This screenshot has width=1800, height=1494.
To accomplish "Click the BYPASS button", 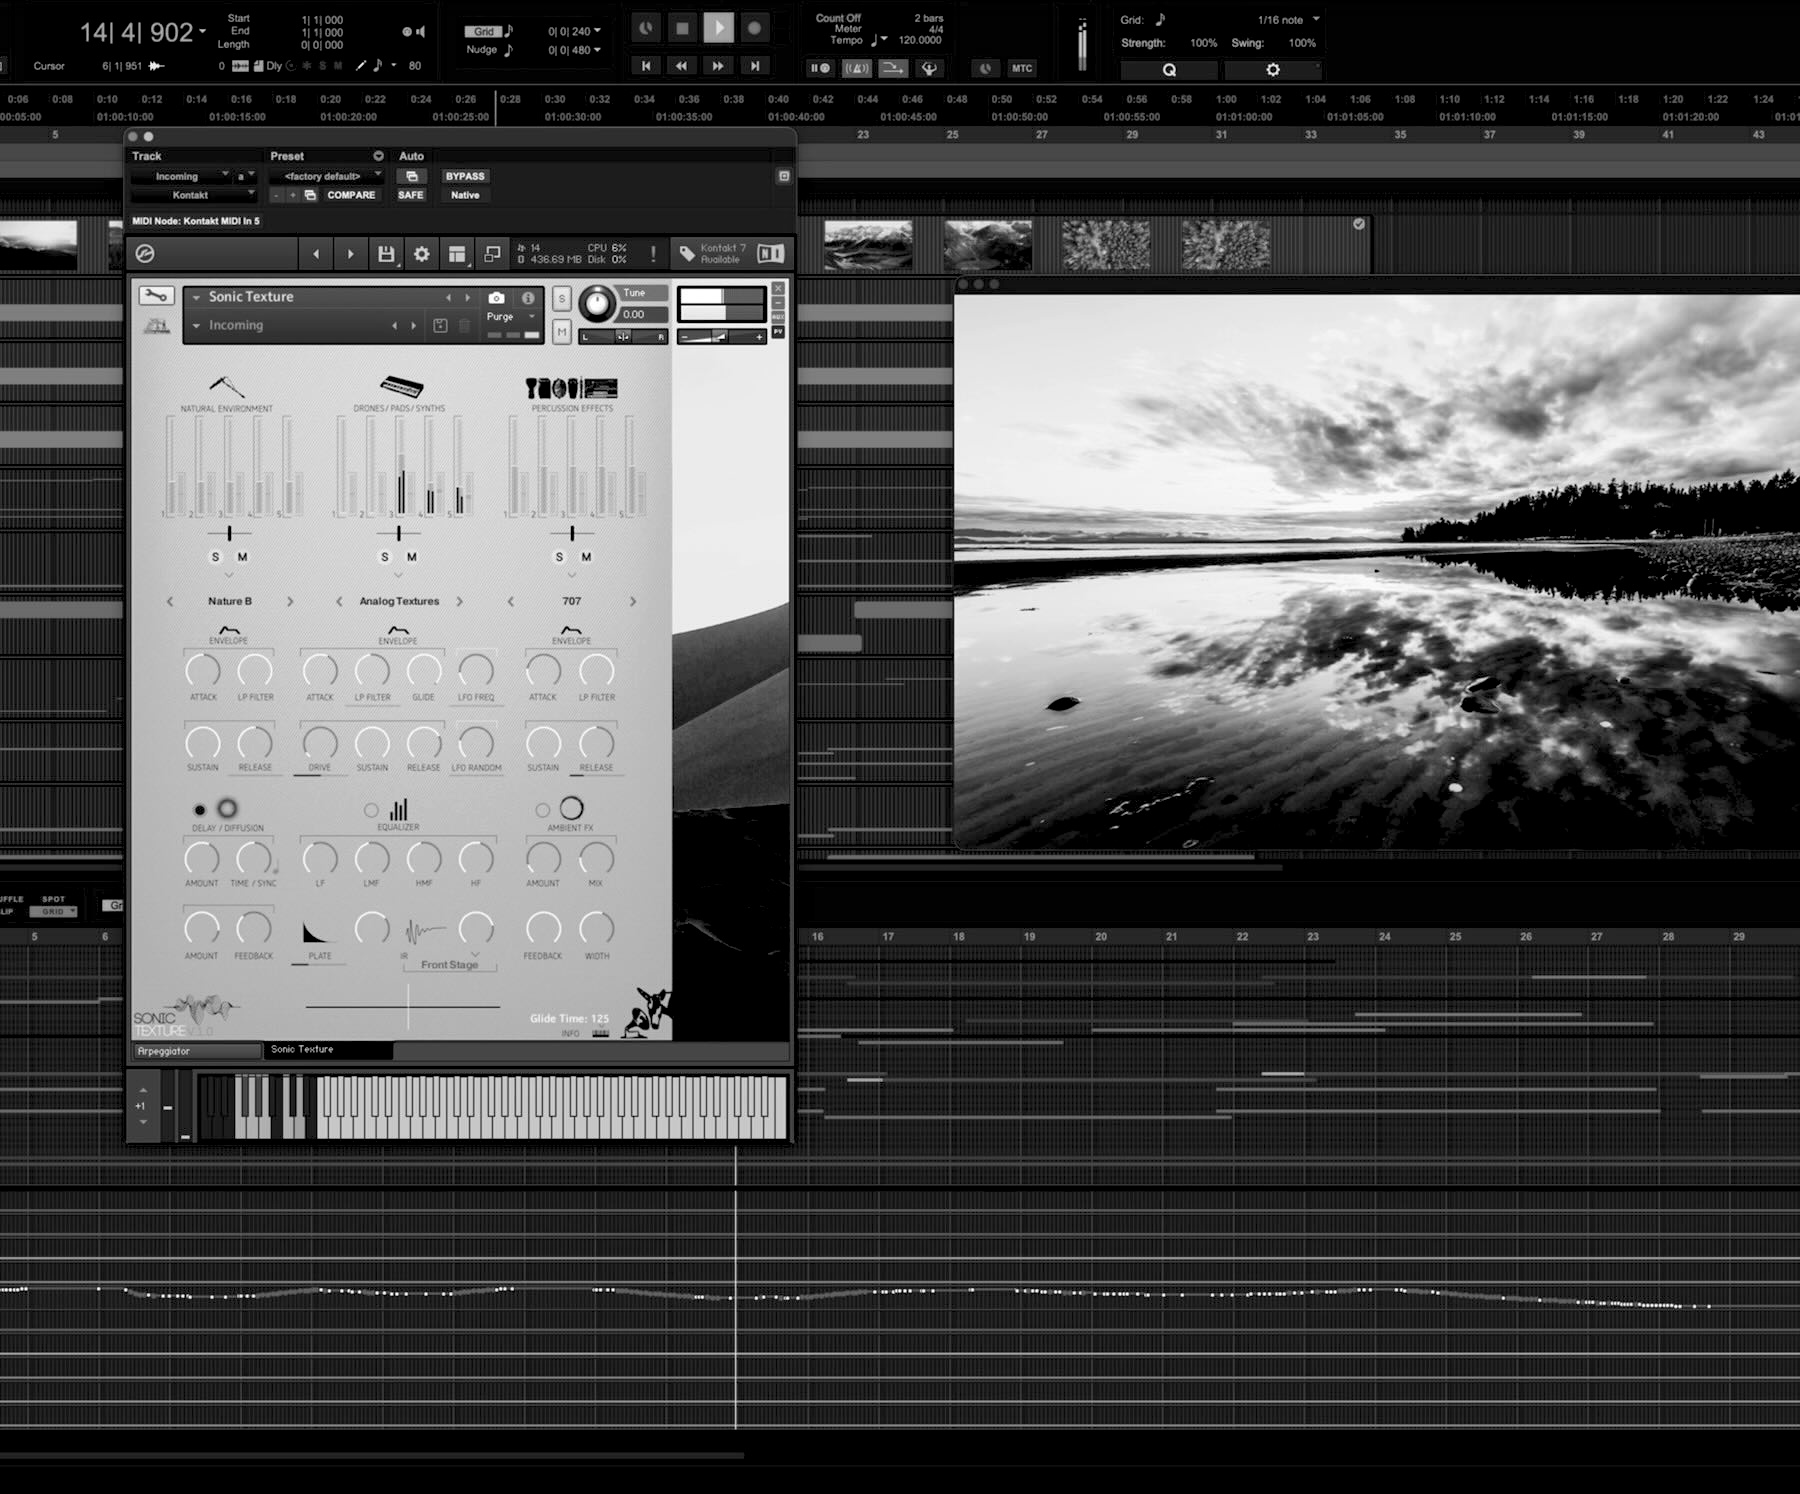I will pos(464,176).
